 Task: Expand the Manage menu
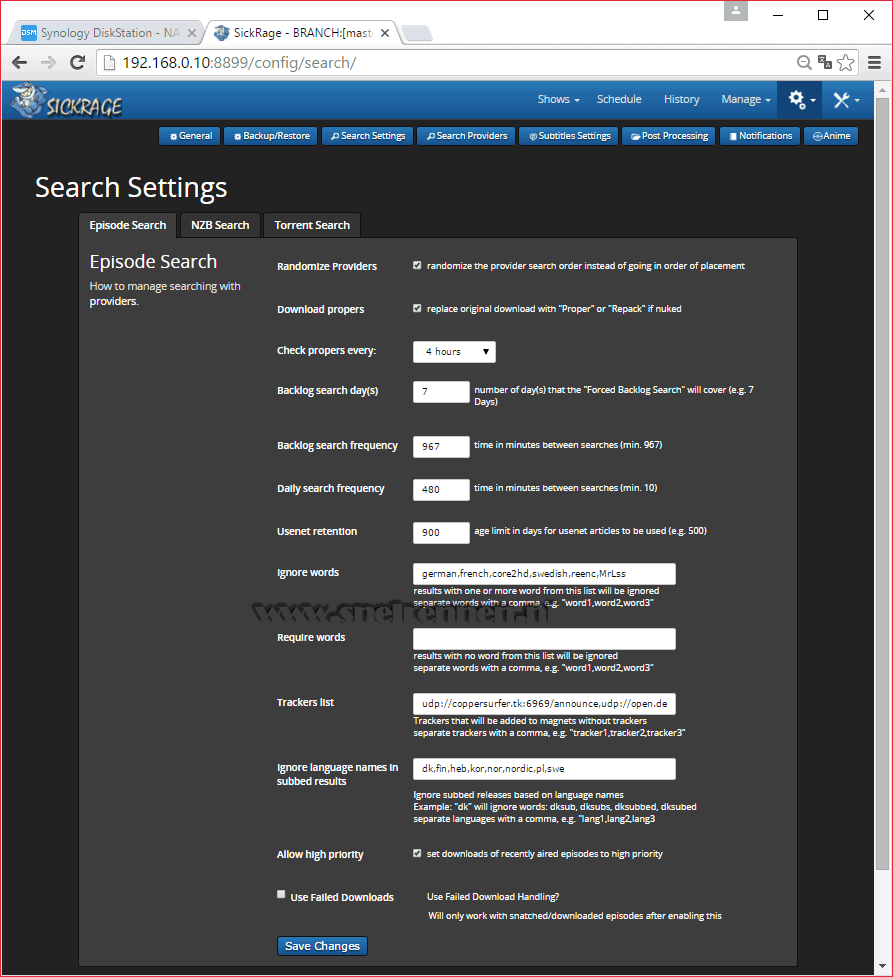tap(745, 100)
